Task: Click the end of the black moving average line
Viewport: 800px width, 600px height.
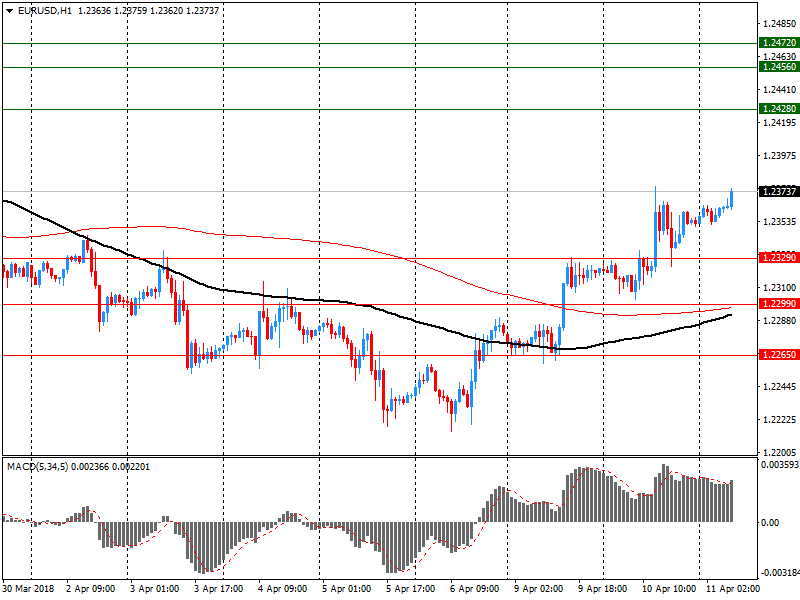Action: tap(731, 315)
